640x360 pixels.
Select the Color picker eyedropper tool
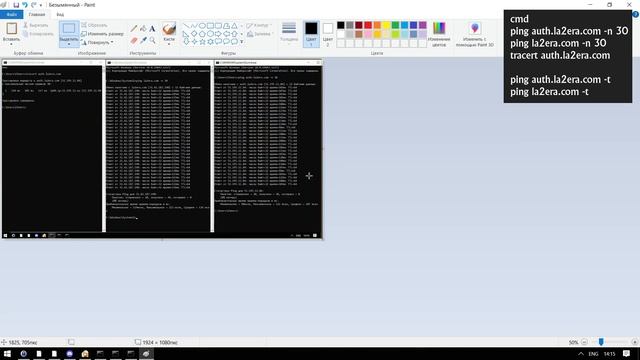(x=143, y=40)
